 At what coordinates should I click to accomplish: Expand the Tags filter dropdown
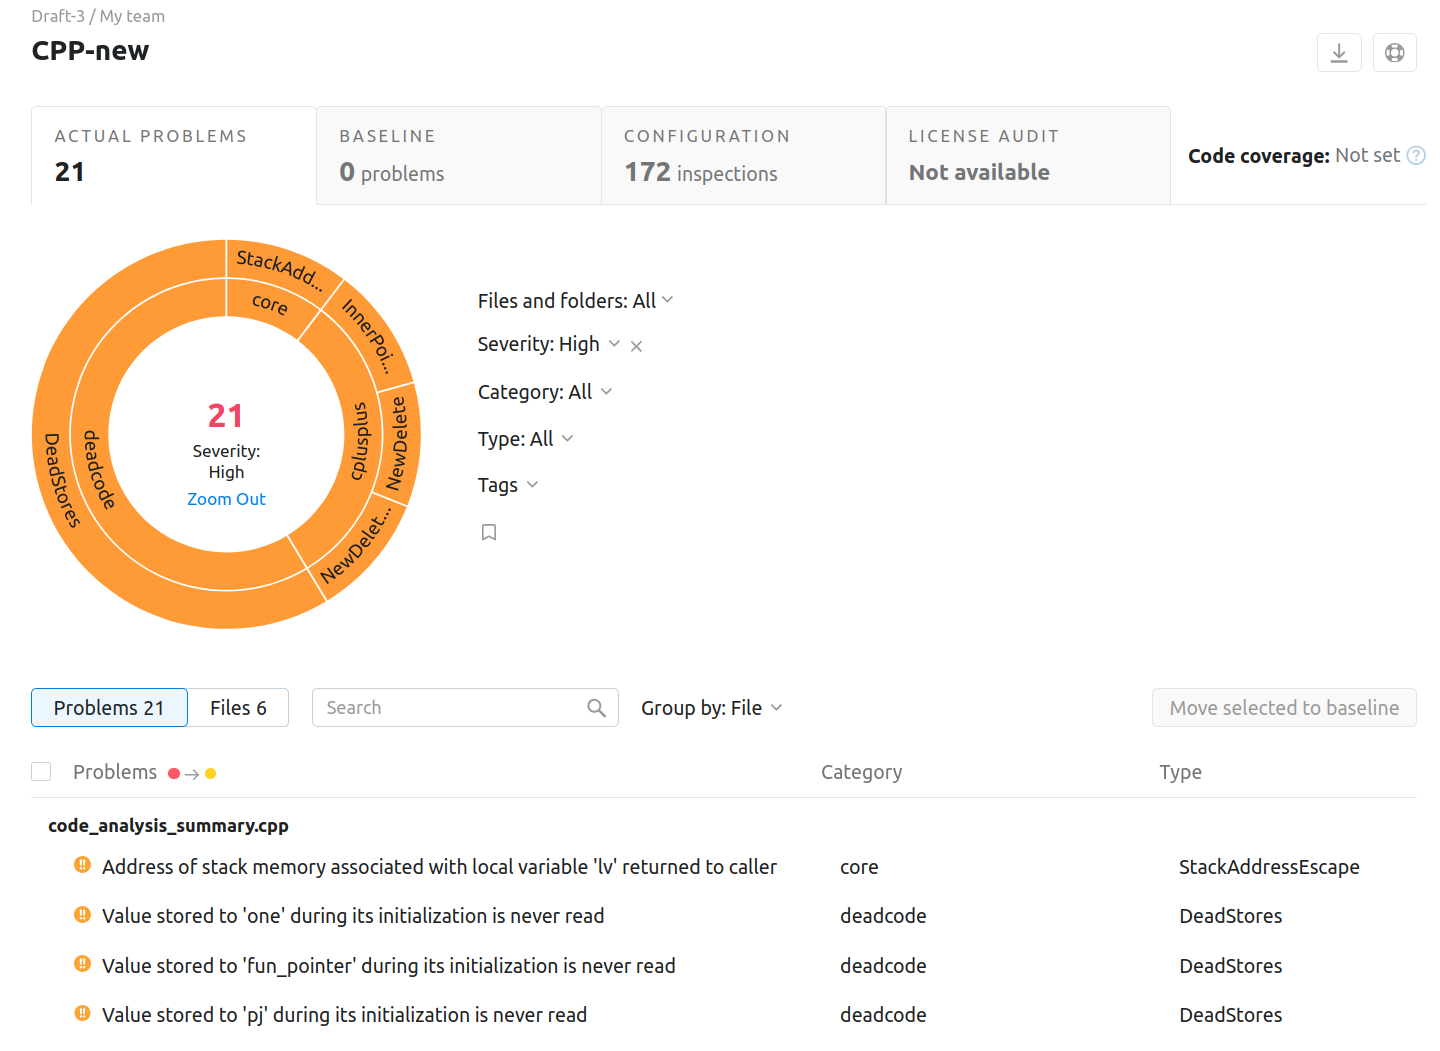point(508,485)
